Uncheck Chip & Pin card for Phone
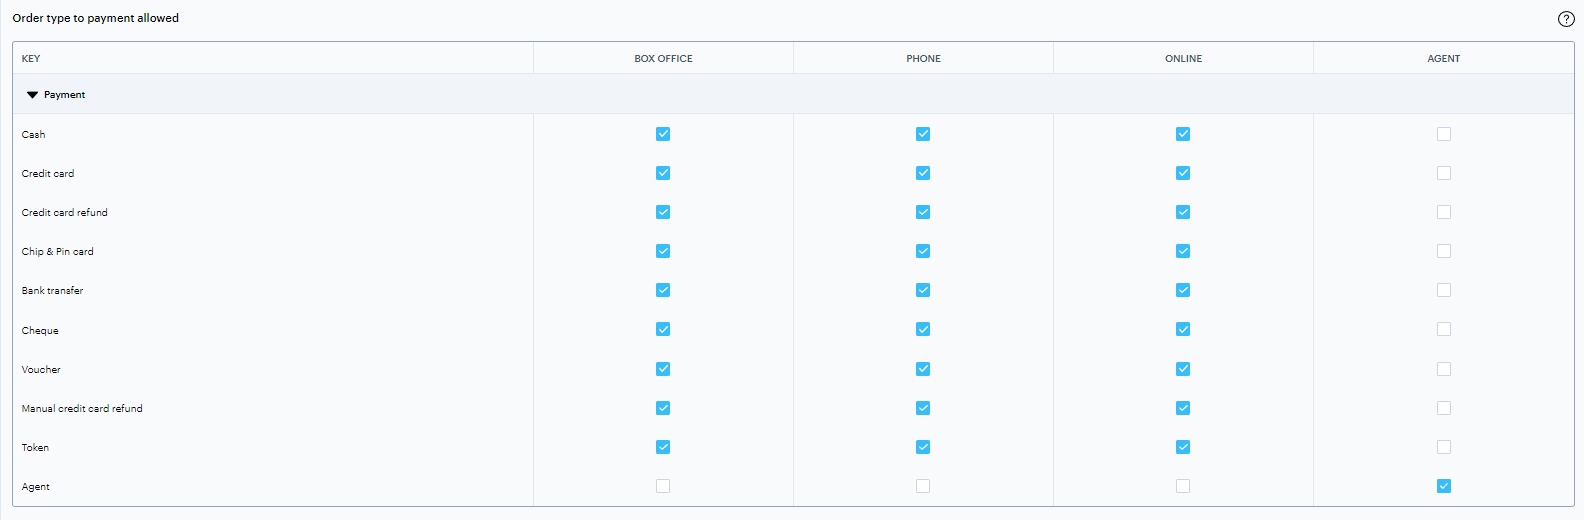Image resolution: width=1584 pixels, height=520 pixels. pyautogui.click(x=923, y=251)
